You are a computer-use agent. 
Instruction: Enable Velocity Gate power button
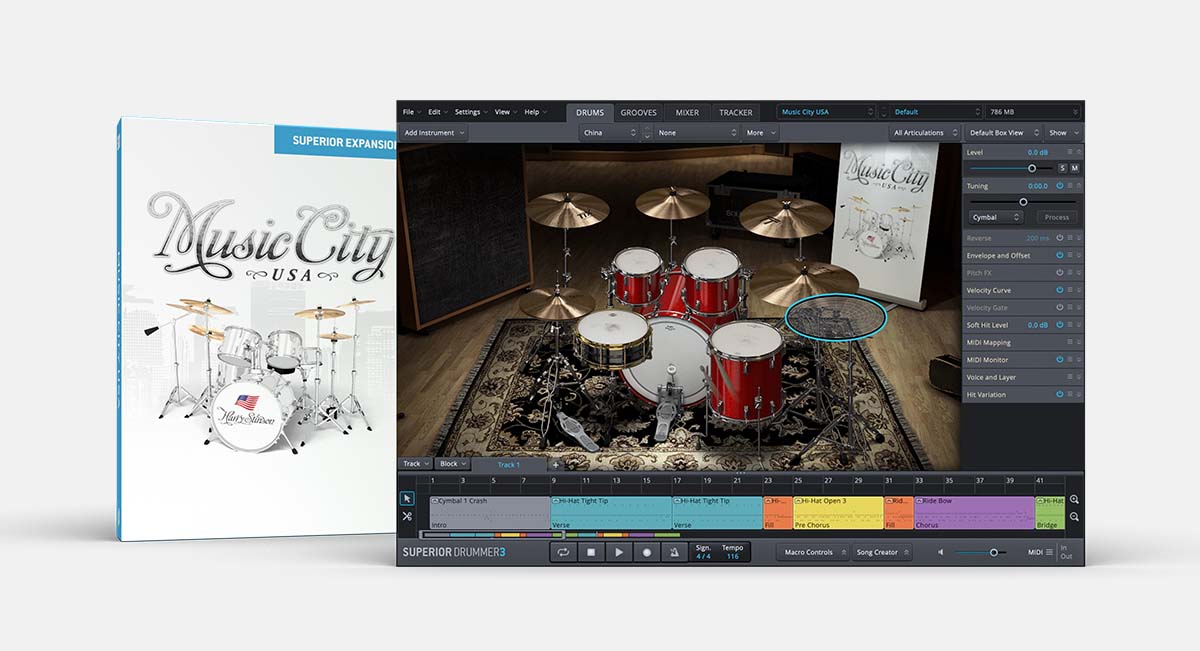tap(1059, 307)
